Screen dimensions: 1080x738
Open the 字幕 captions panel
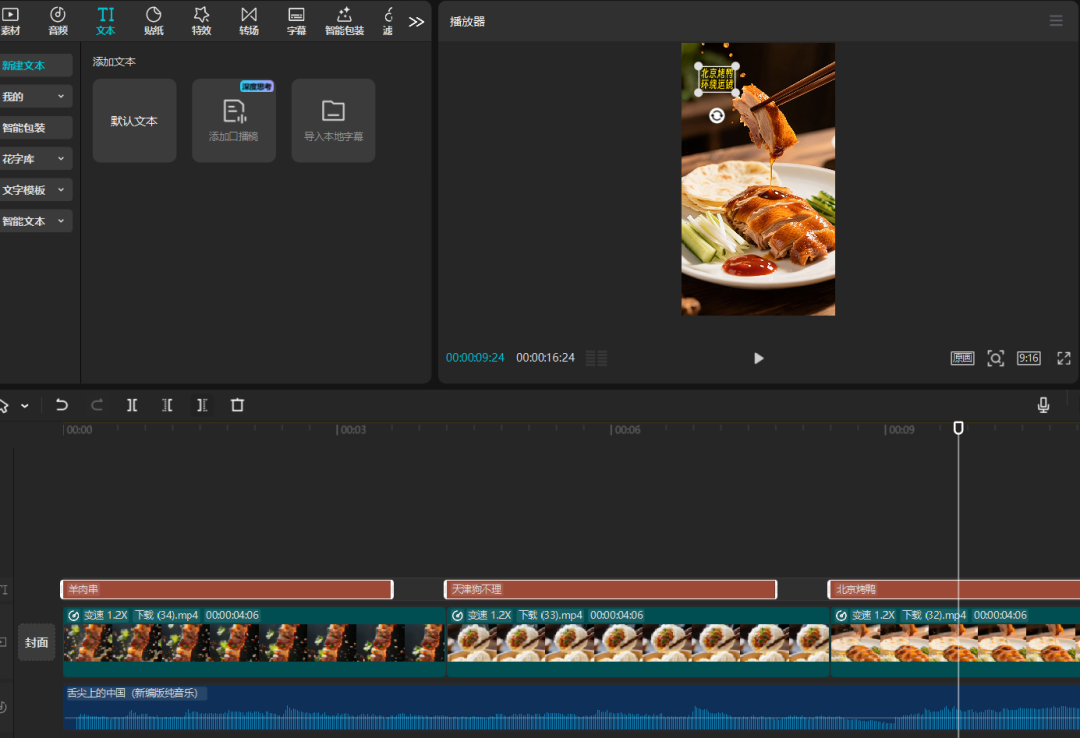click(296, 20)
